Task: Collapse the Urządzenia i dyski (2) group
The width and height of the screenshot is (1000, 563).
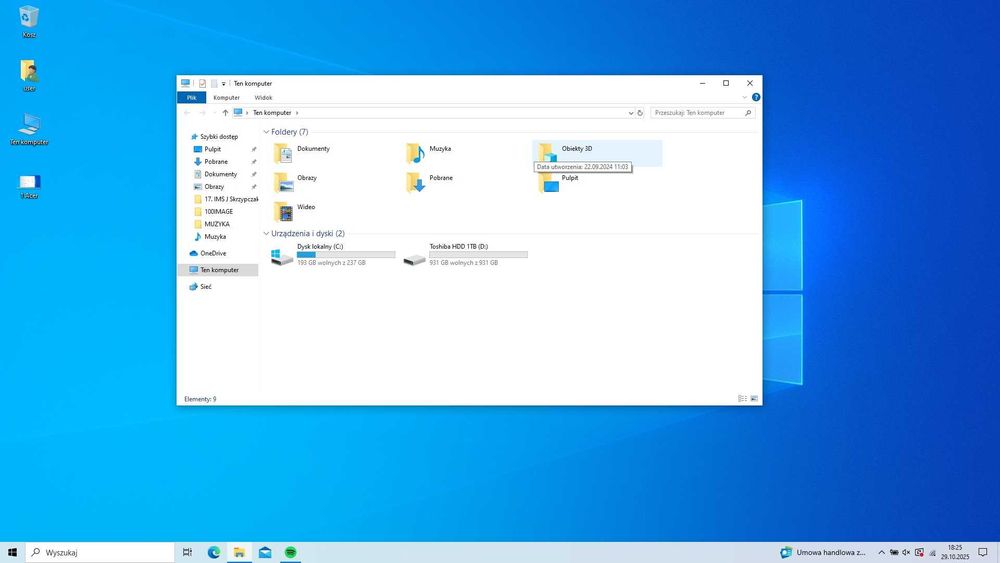Action: click(266, 233)
